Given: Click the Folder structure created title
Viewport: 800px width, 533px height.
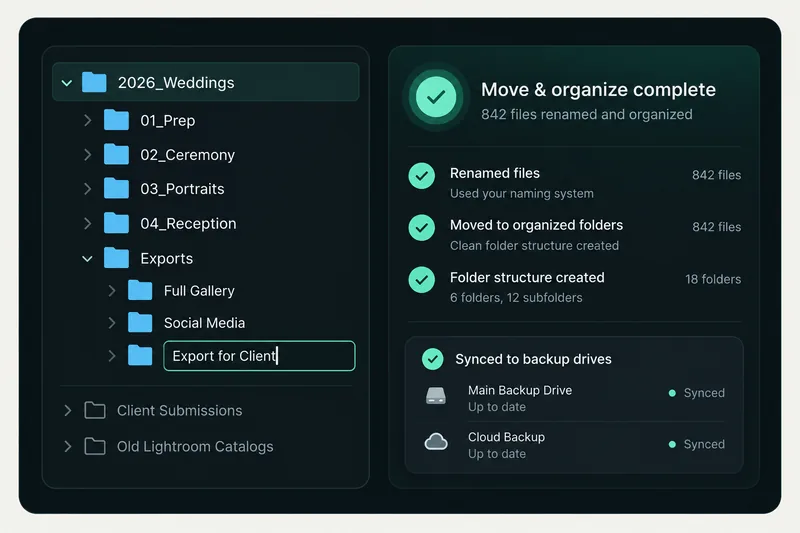Looking at the screenshot, I should pos(527,277).
